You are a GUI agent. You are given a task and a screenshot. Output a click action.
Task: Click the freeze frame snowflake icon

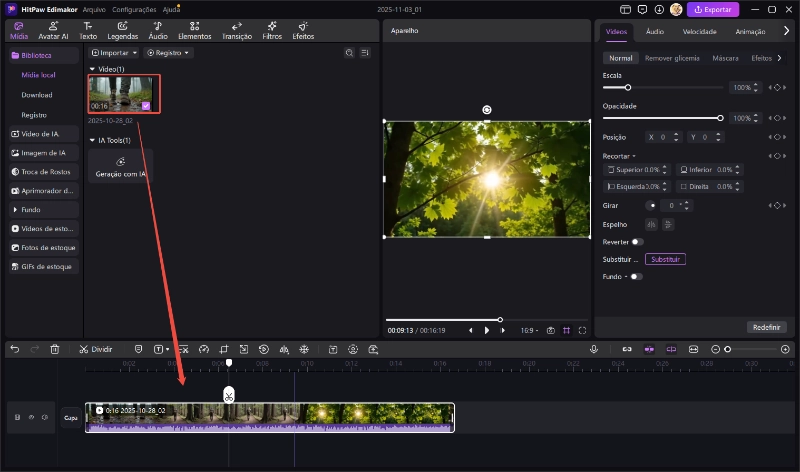click(x=304, y=350)
